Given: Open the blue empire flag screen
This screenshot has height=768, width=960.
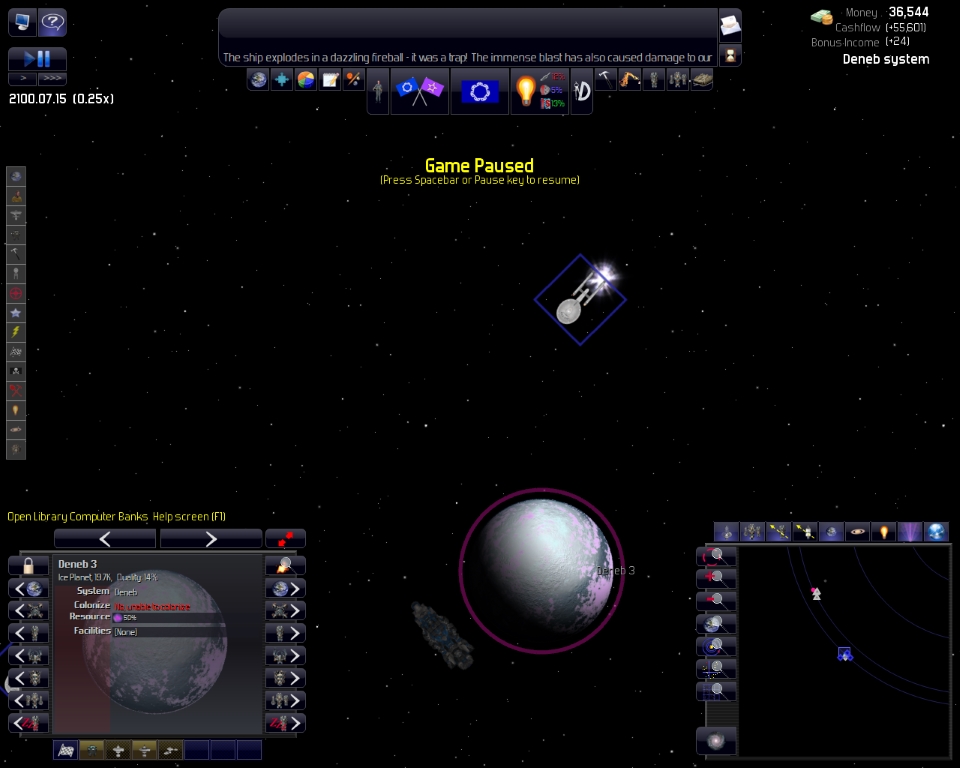Looking at the screenshot, I should (480, 91).
